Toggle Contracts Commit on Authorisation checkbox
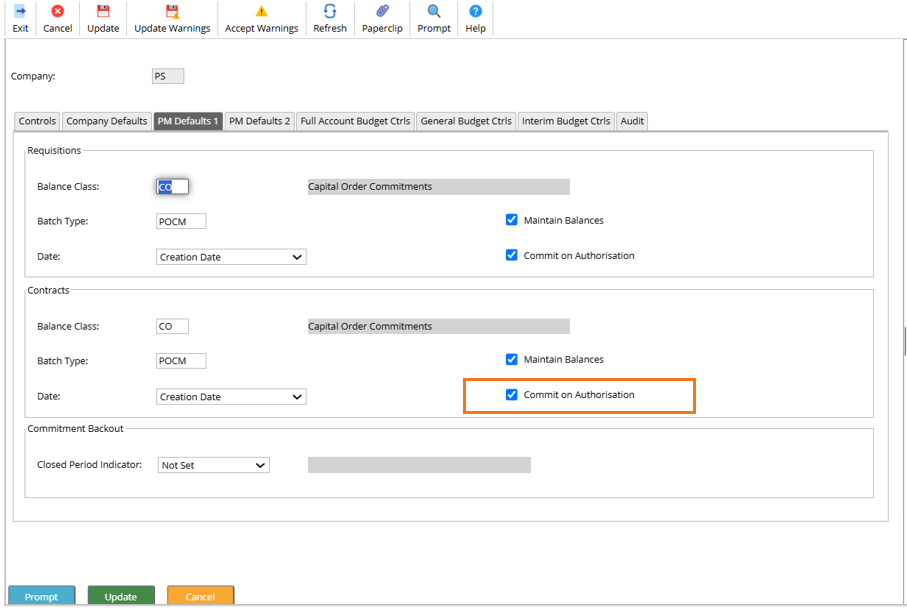907x609 pixels. tap(512, 395)
